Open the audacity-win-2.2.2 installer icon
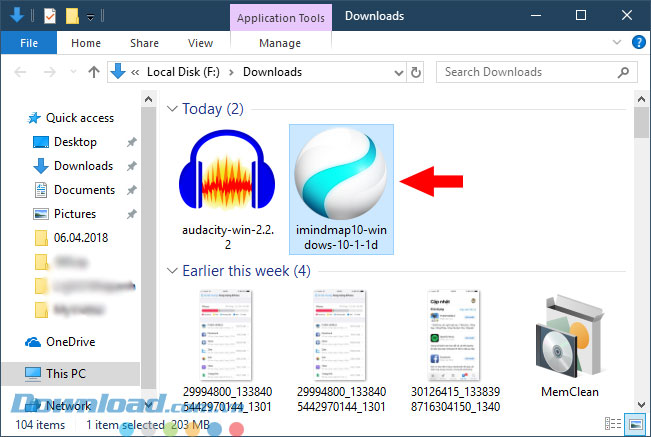651x437 pixels. [x=227, y=170]
